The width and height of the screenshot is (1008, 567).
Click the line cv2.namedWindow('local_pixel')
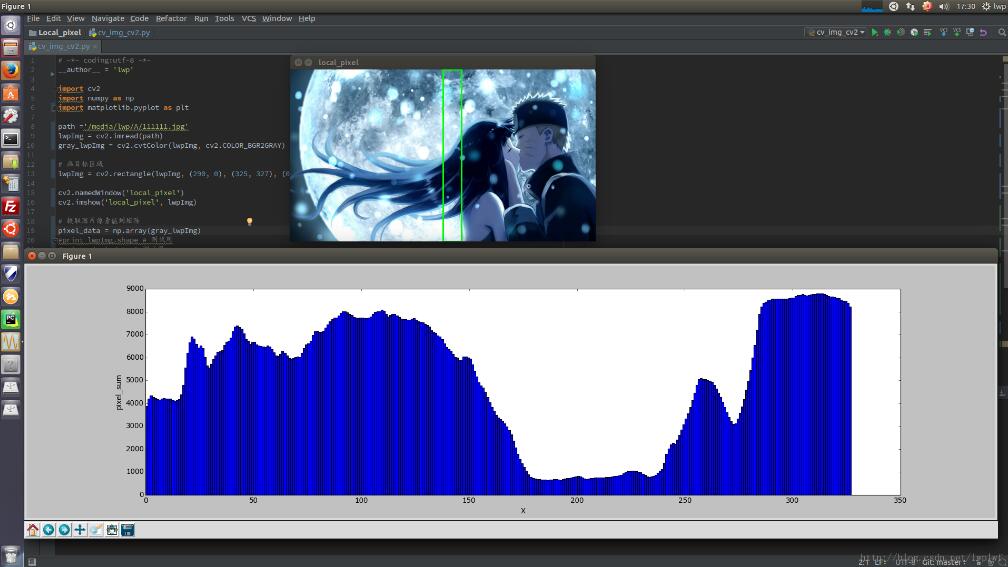(121, 193)
